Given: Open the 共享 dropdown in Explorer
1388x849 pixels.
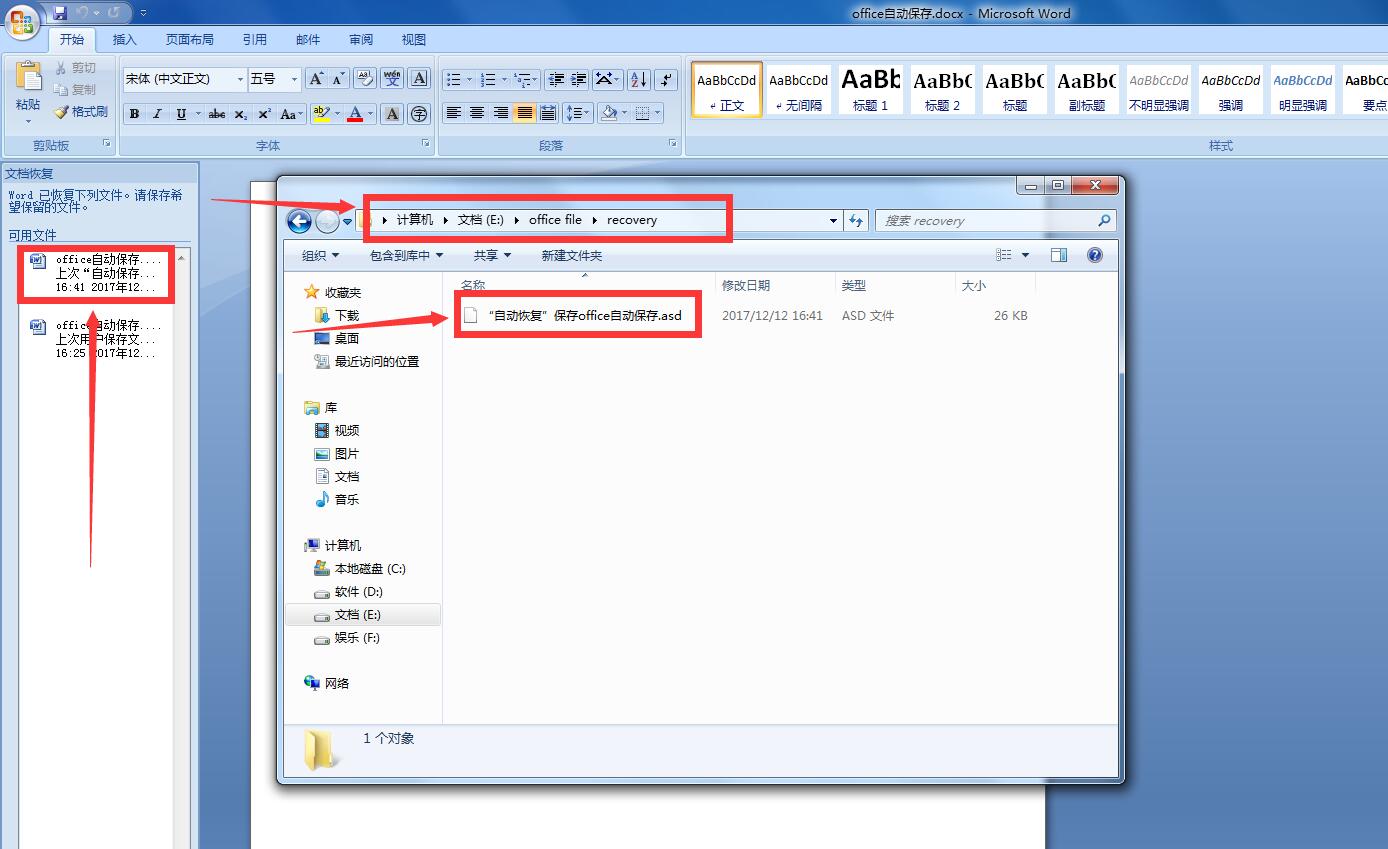Looking at the screenshot, I should point(492,255).
